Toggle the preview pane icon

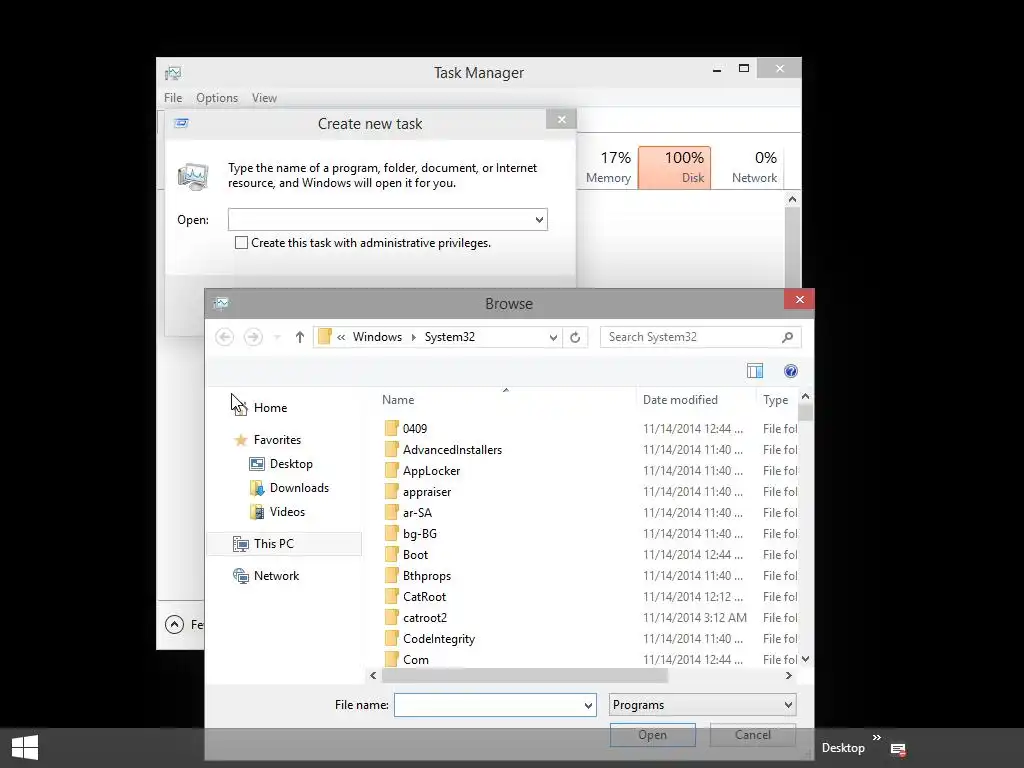point(755,371)
